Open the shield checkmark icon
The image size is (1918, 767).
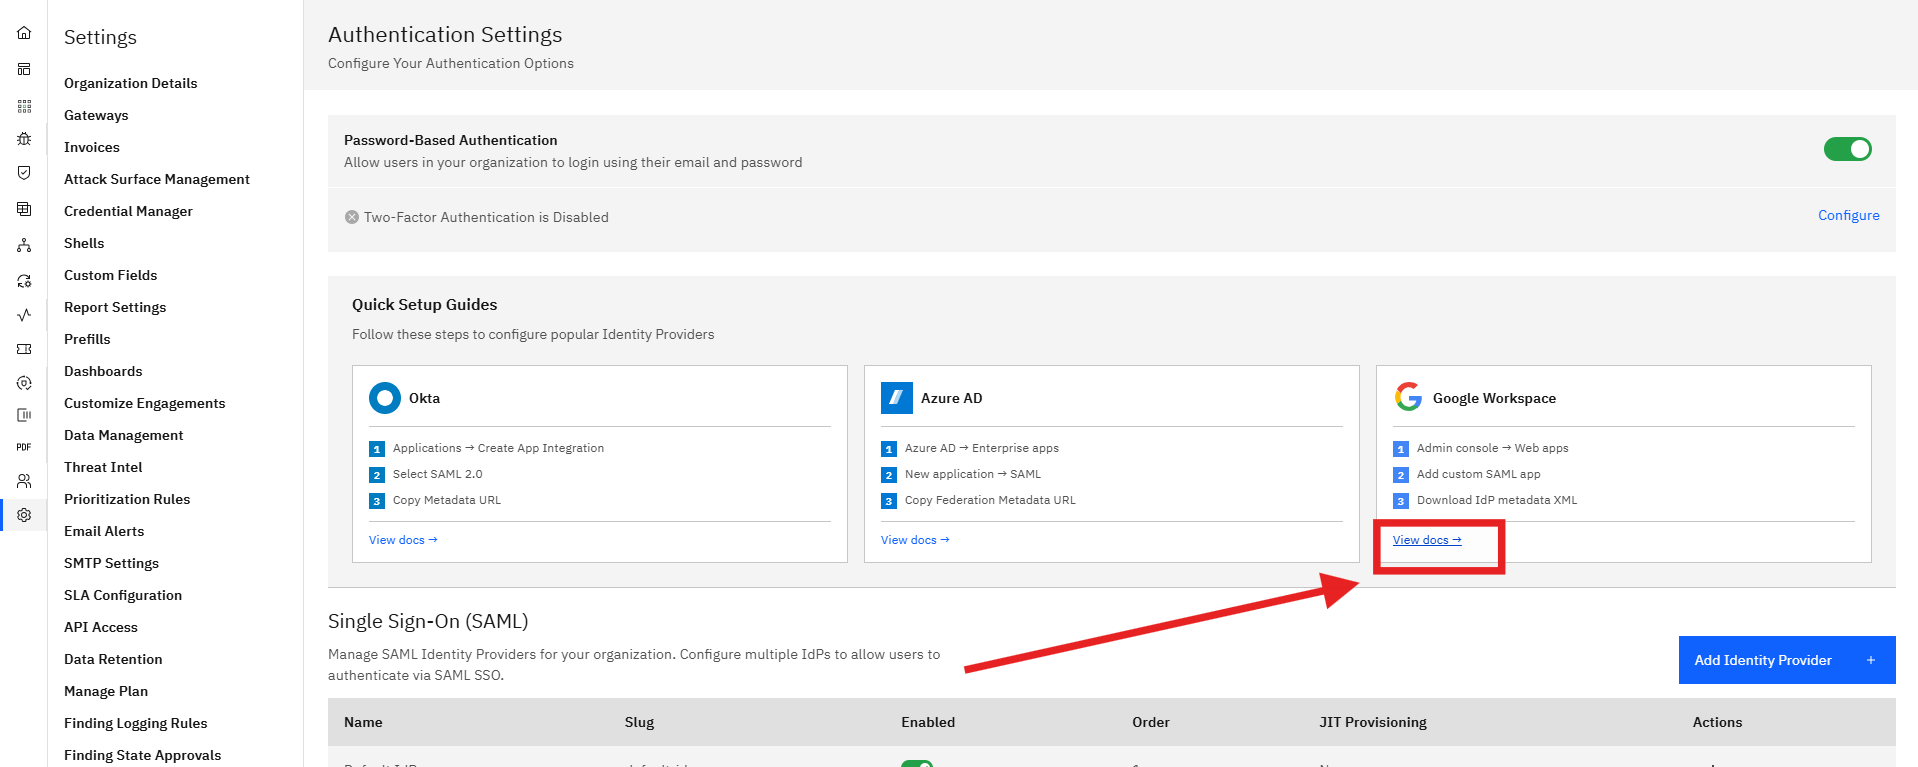[x=24, y=173]
